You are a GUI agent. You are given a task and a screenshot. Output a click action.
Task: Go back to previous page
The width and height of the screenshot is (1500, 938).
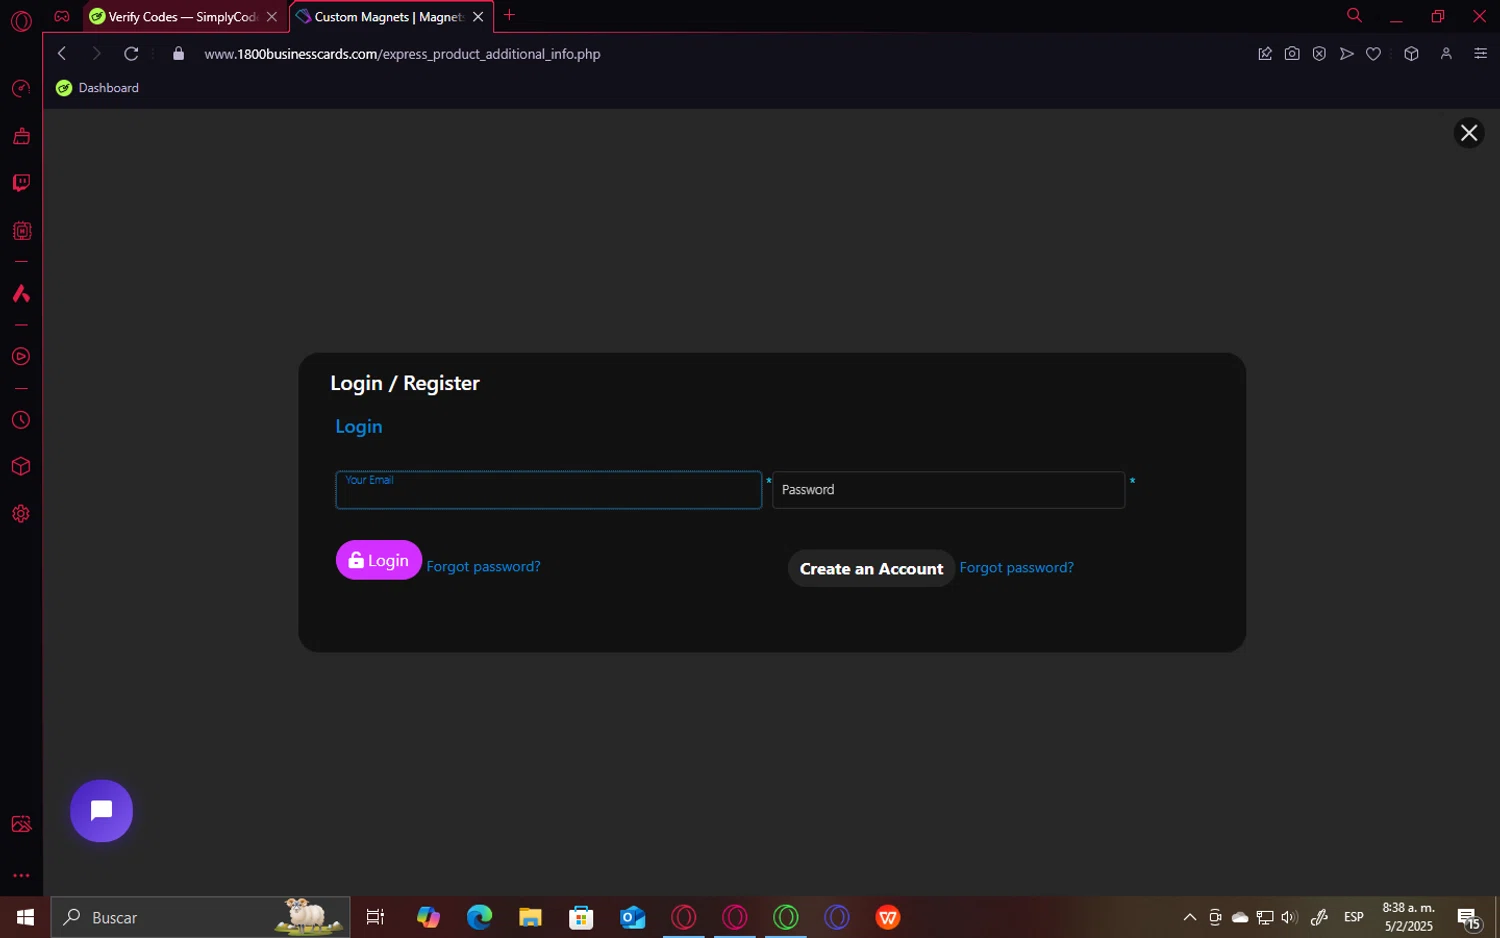point(62,54)
